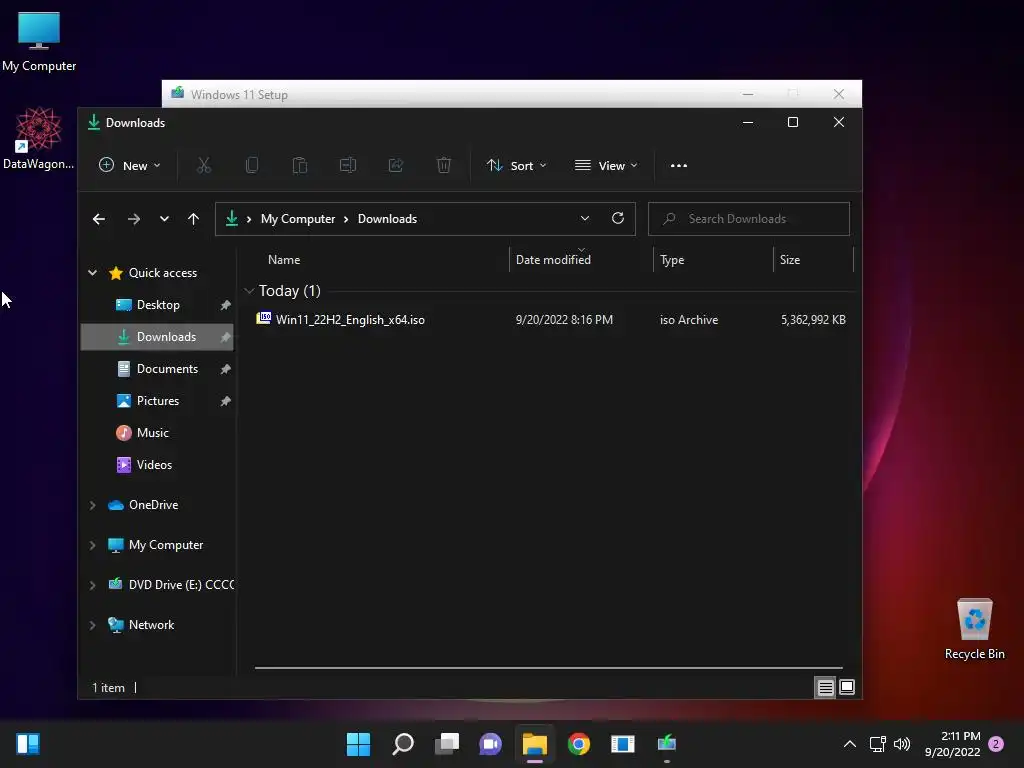1024x768 pixels.
Task: Click the network tray icon
Action: (x=877, y=744)
